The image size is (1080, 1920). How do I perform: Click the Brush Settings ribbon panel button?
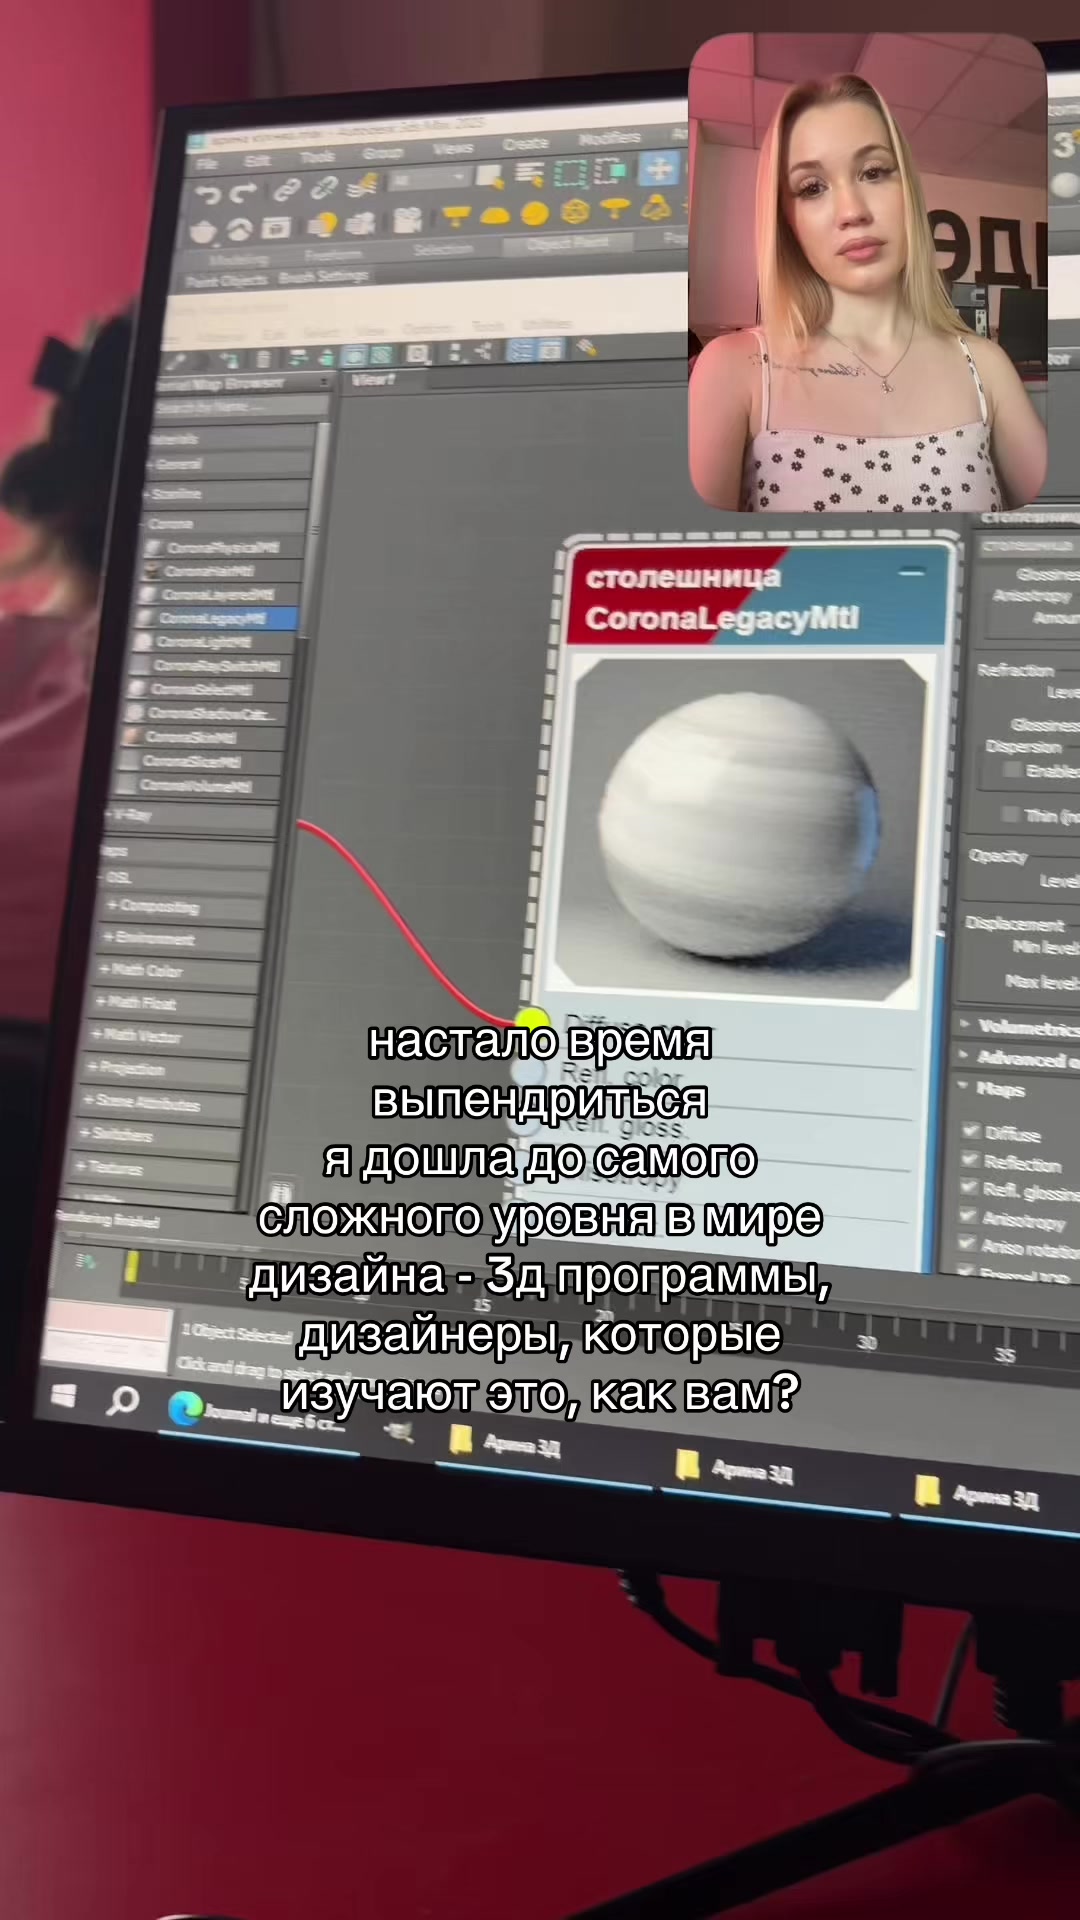(x=323, y=276)
